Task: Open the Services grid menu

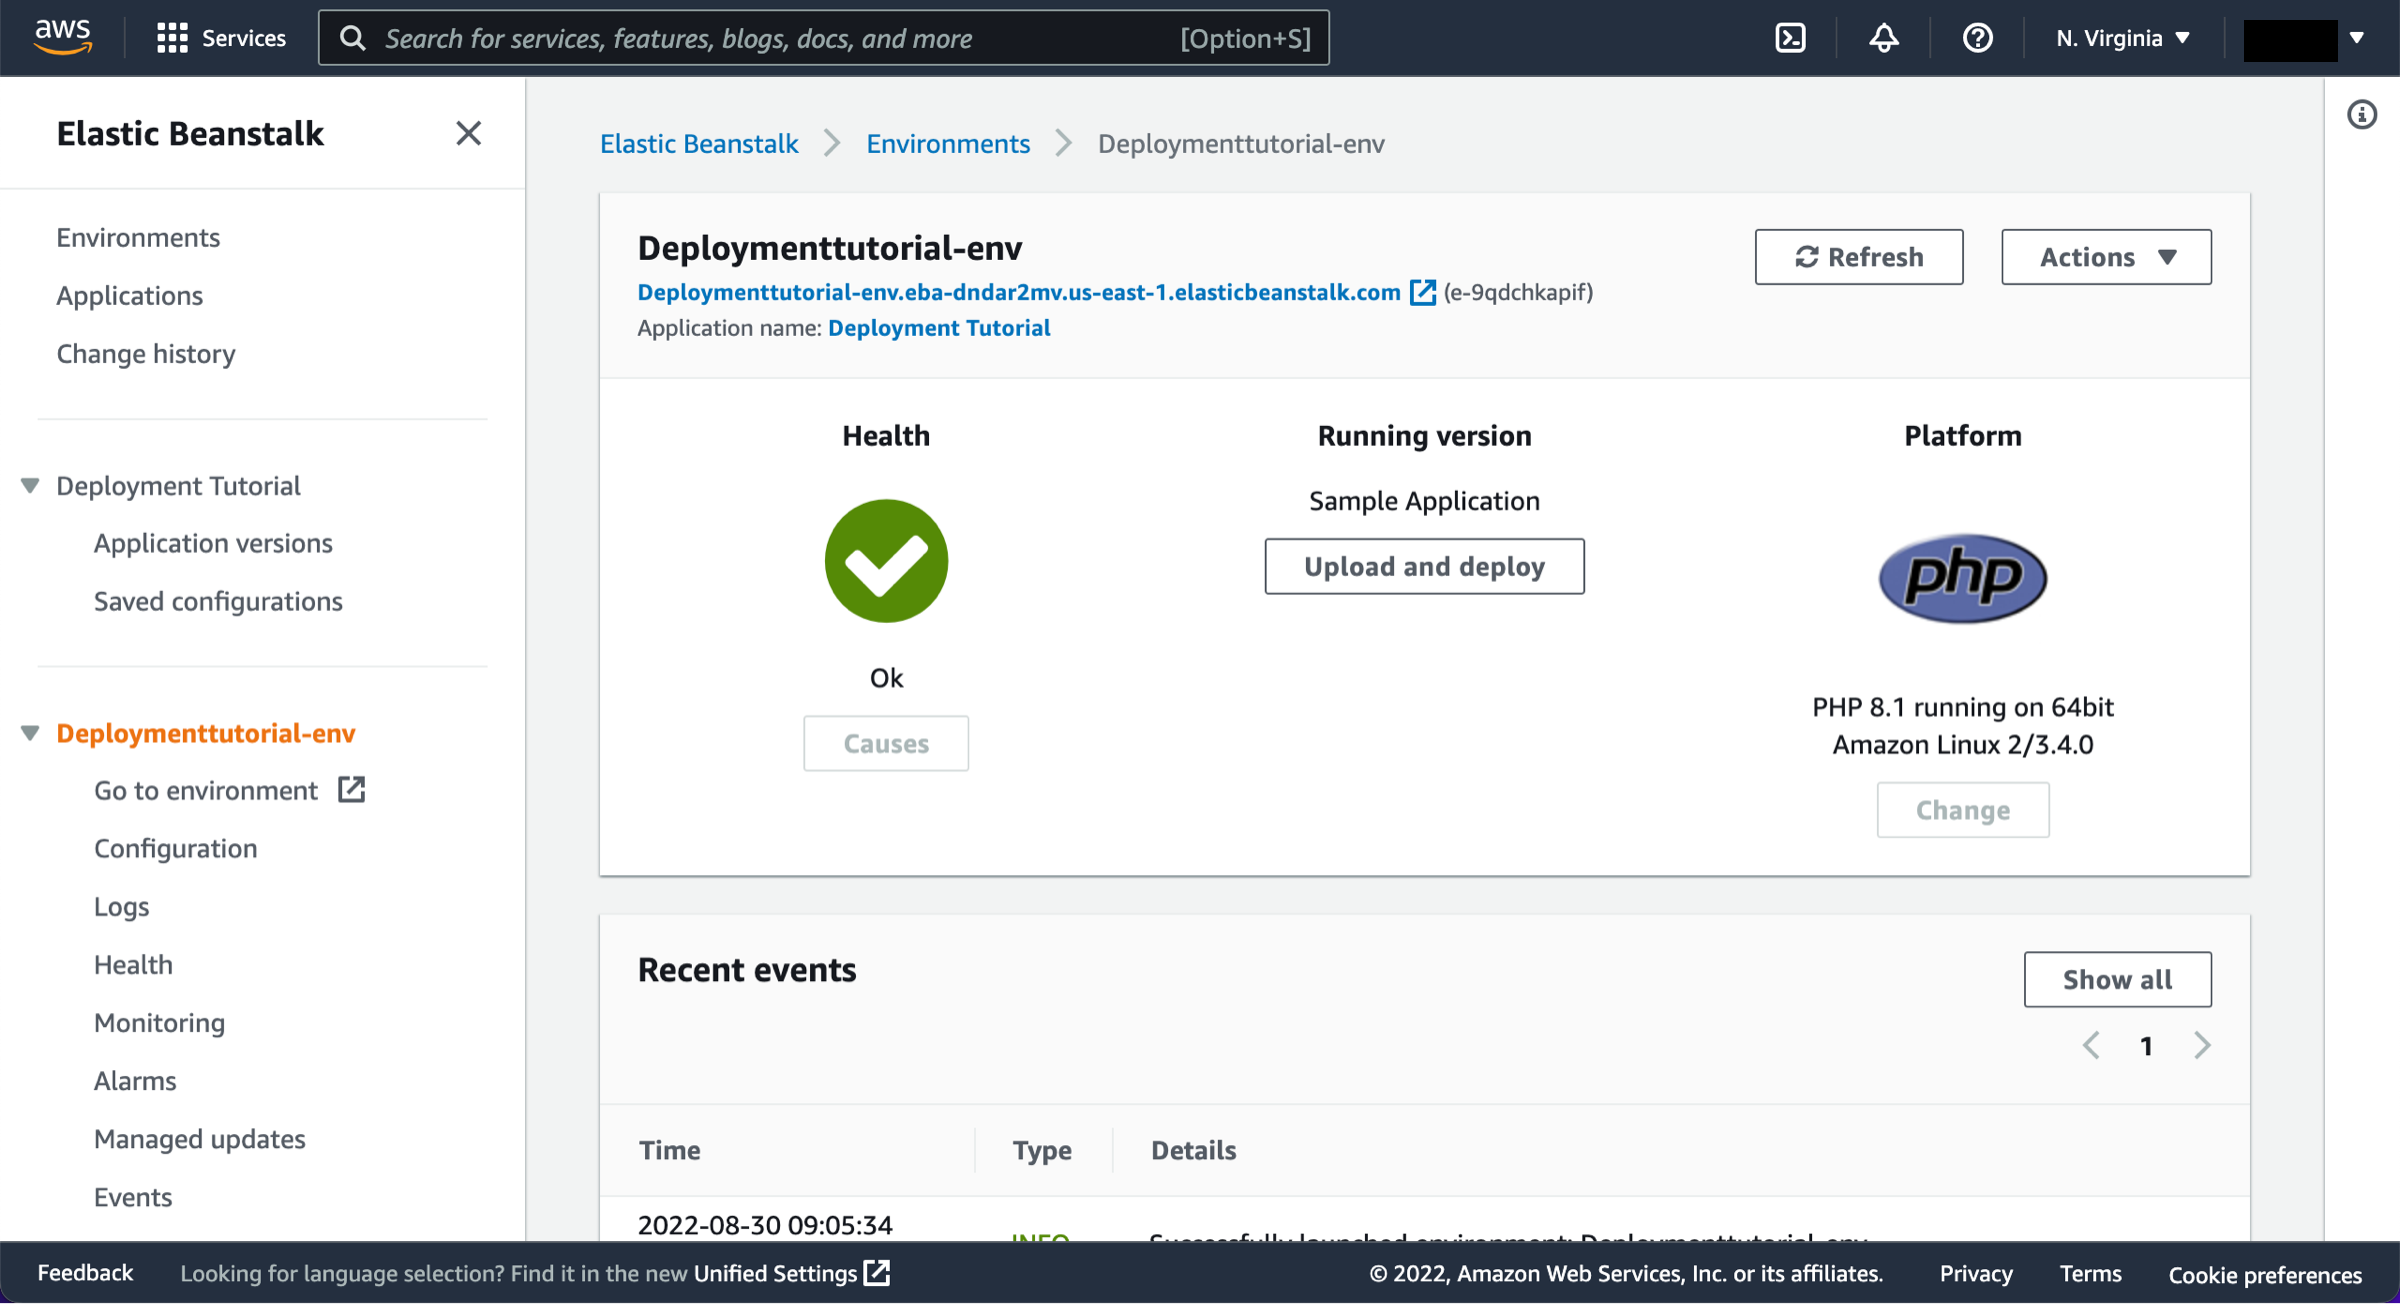Action: [172, 38]
